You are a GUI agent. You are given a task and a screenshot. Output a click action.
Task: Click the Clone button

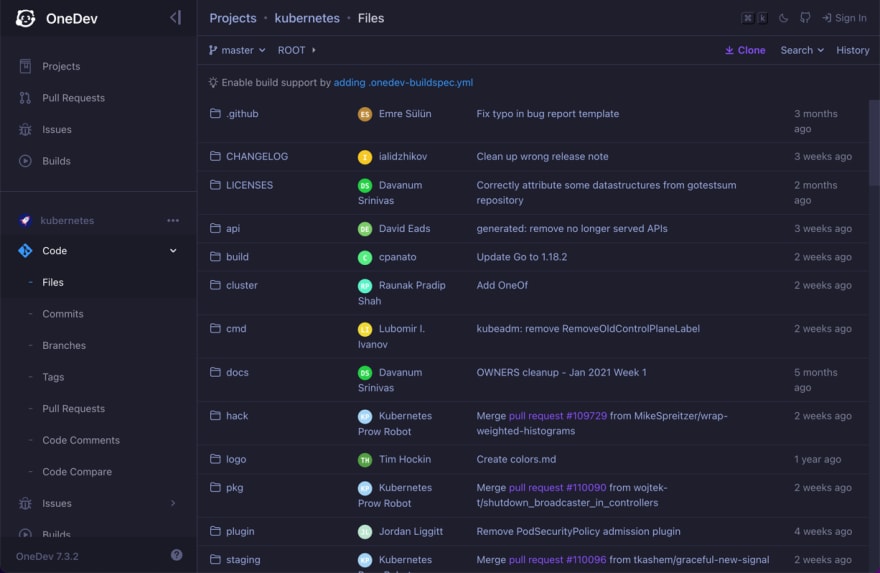(745, 50)
